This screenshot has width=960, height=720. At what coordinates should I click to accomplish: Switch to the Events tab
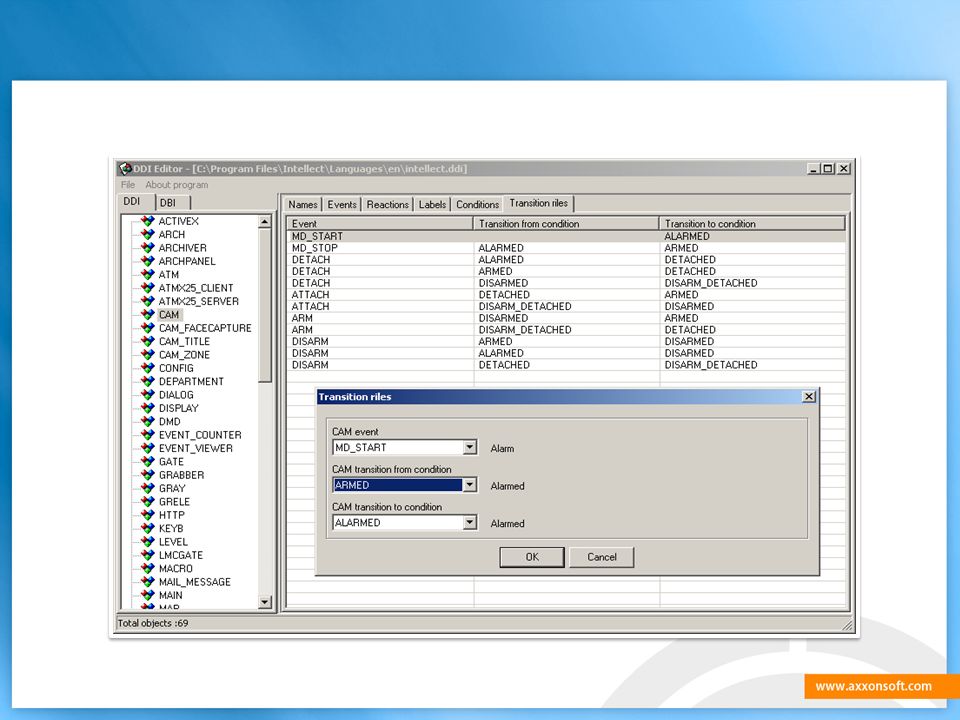click(342, 204)
